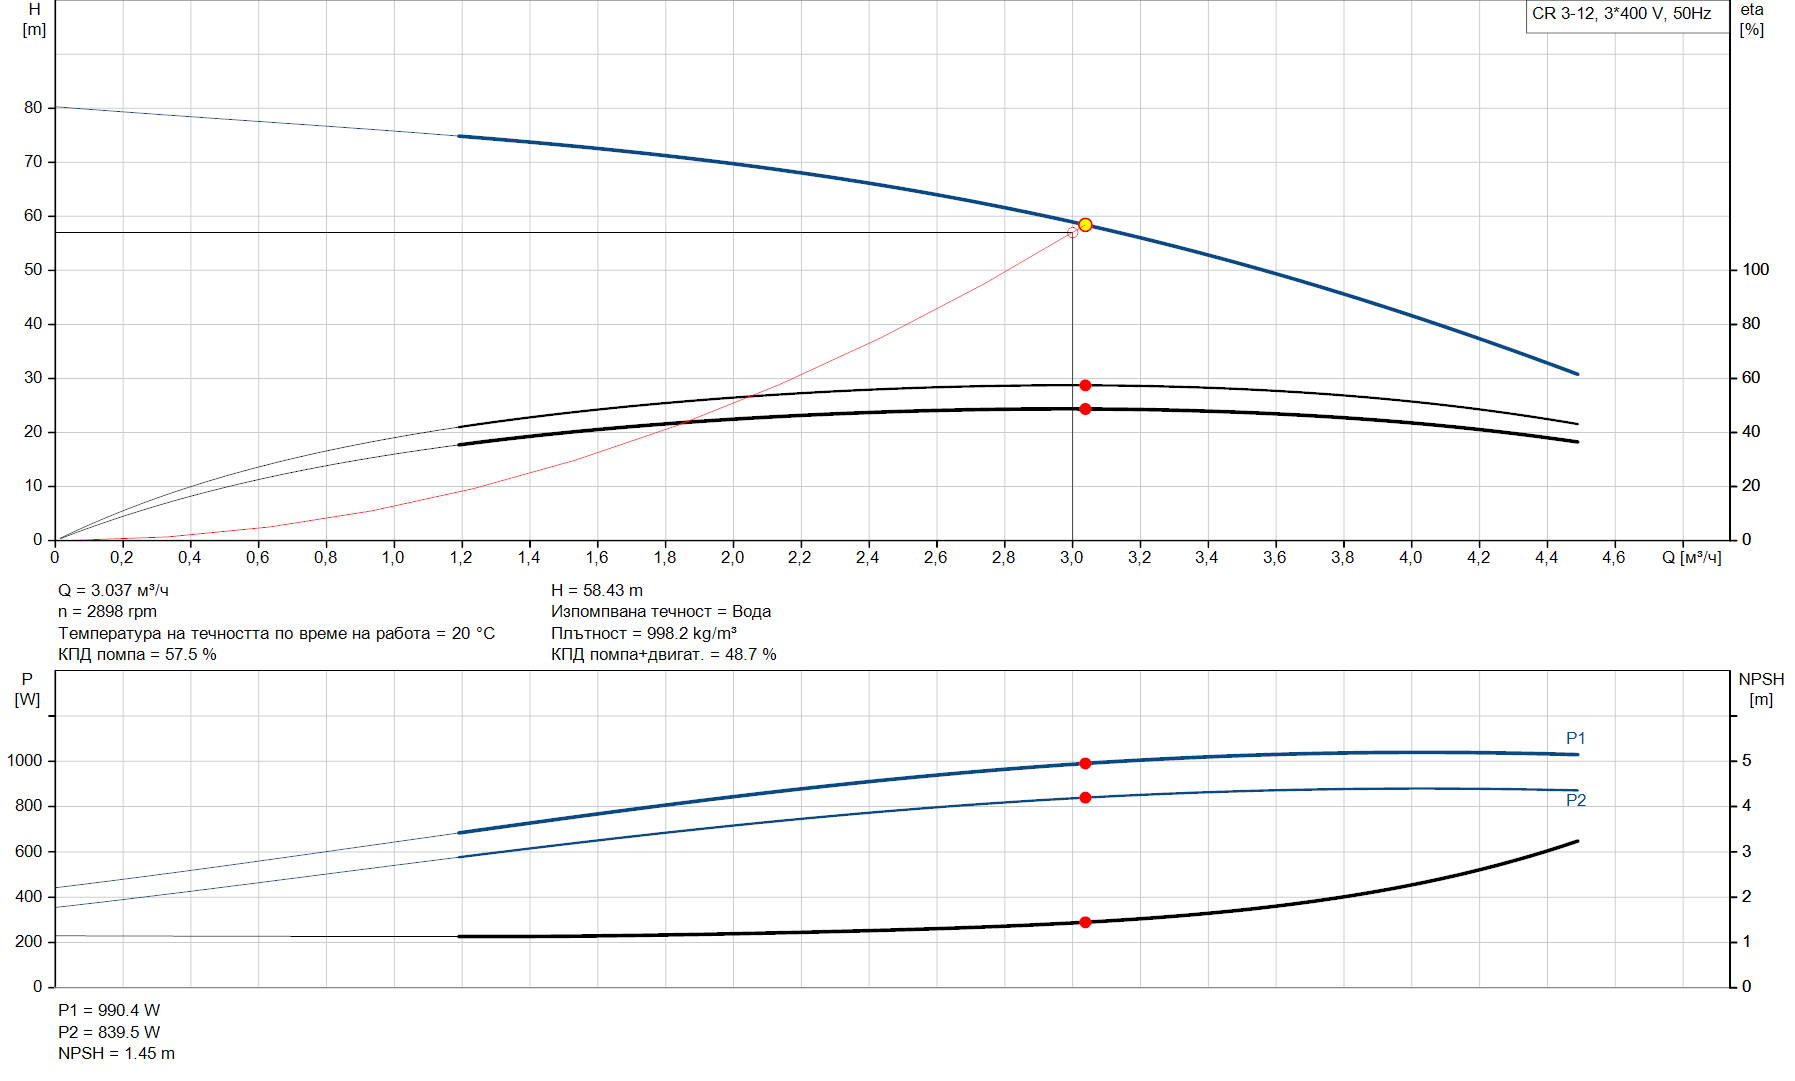
Task: Click the liquid temperature '20 °C' line
Action: point(276,633)
